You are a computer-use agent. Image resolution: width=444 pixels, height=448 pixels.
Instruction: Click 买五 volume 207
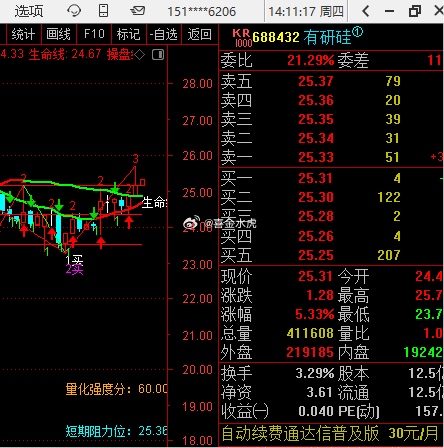(x=389, y=255)
